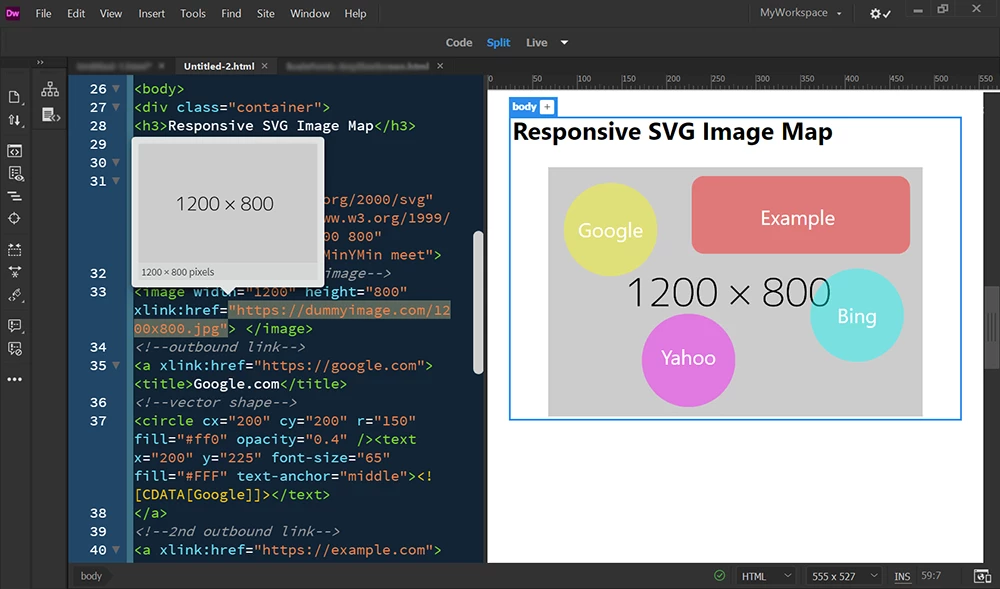Open the Tools menu
Viewport: 1000px width, 589px height.
(x=193, y=13)
